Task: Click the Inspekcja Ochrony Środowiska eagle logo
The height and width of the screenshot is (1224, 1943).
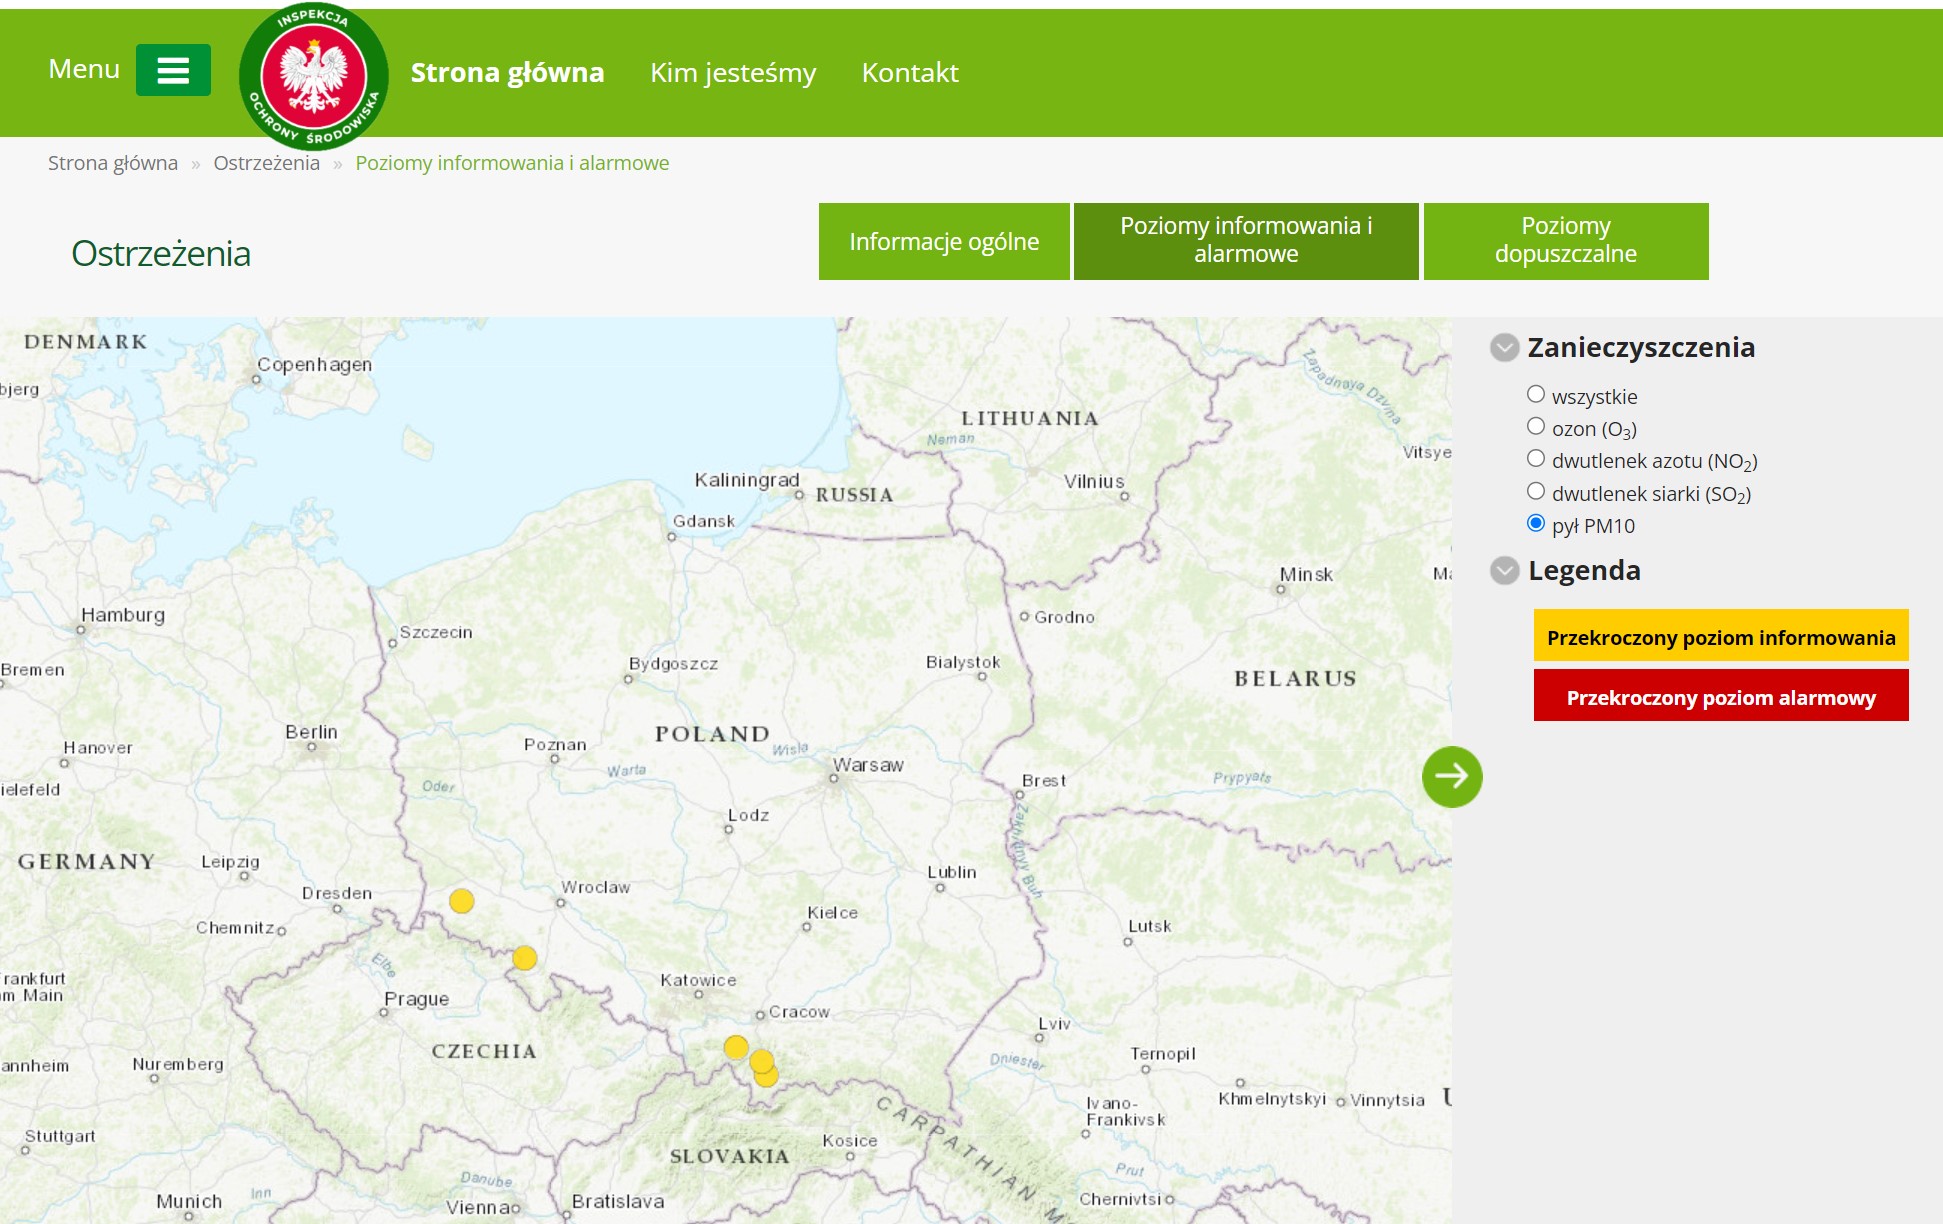Action: [314, 76]
